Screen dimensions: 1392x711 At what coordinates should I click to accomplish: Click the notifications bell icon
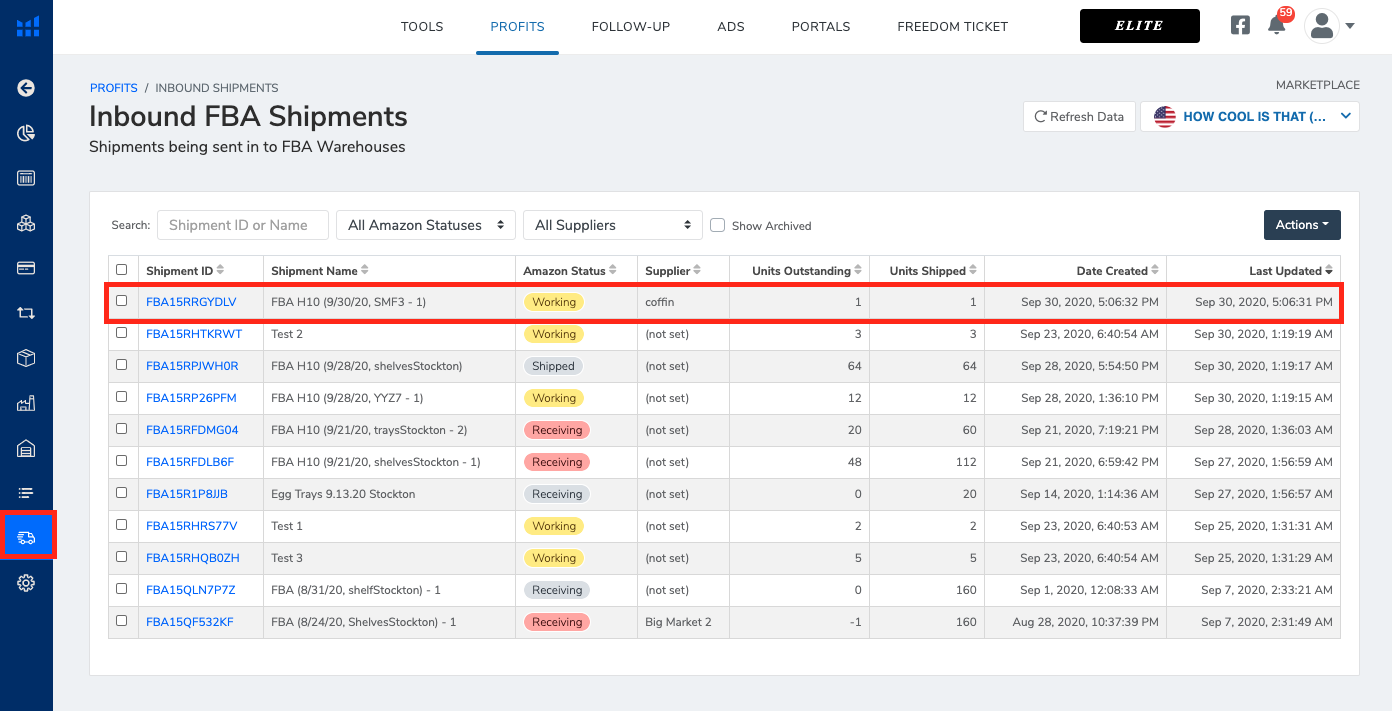click(1276, 26)
